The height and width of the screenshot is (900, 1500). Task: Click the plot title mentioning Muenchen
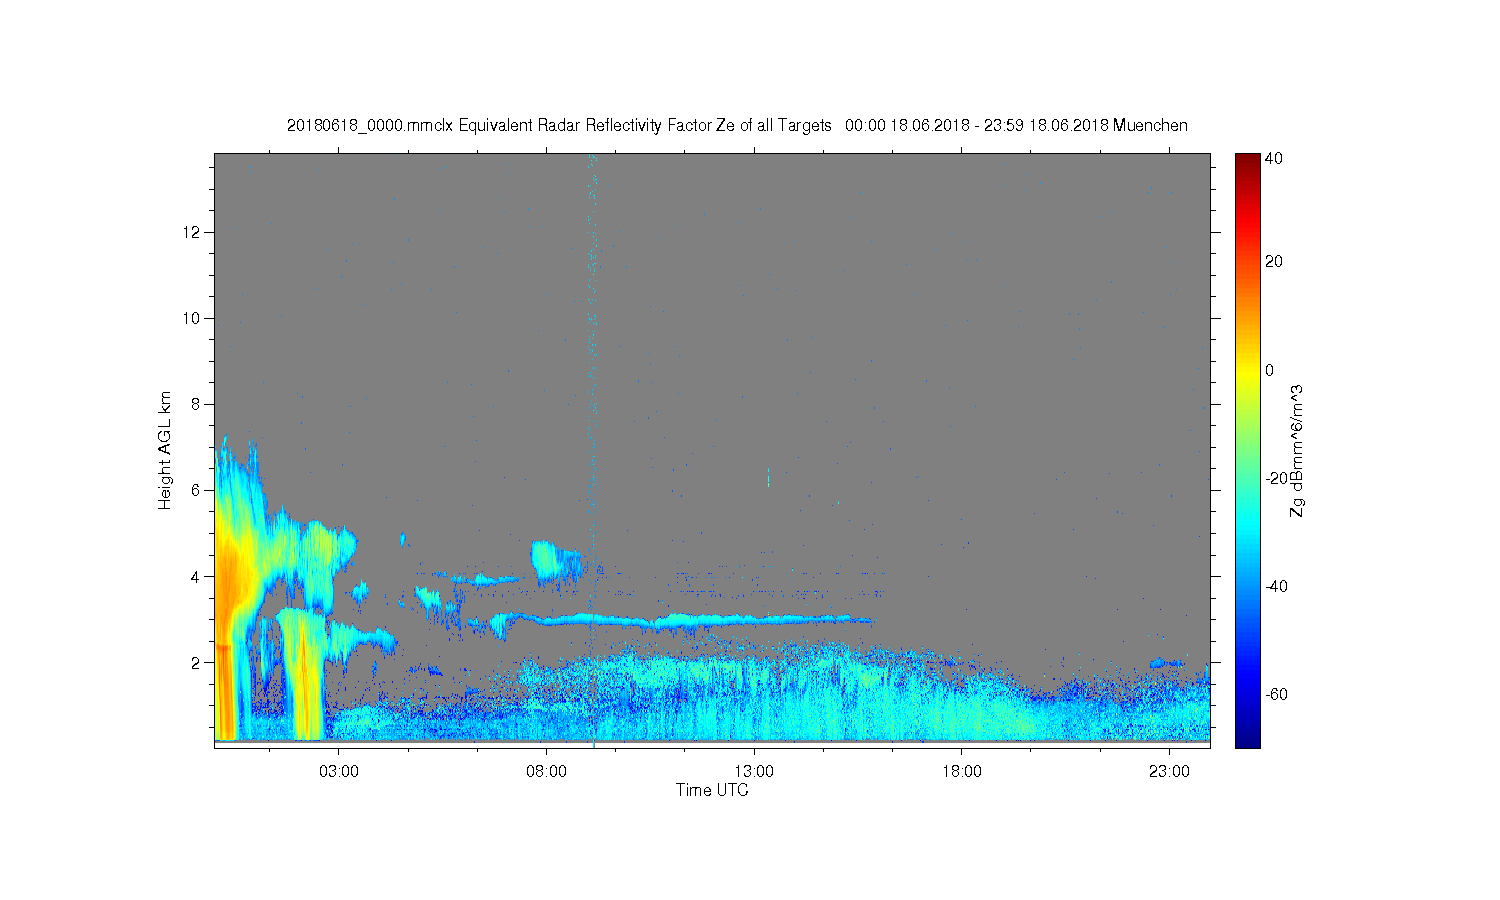[x=737, y=125]
